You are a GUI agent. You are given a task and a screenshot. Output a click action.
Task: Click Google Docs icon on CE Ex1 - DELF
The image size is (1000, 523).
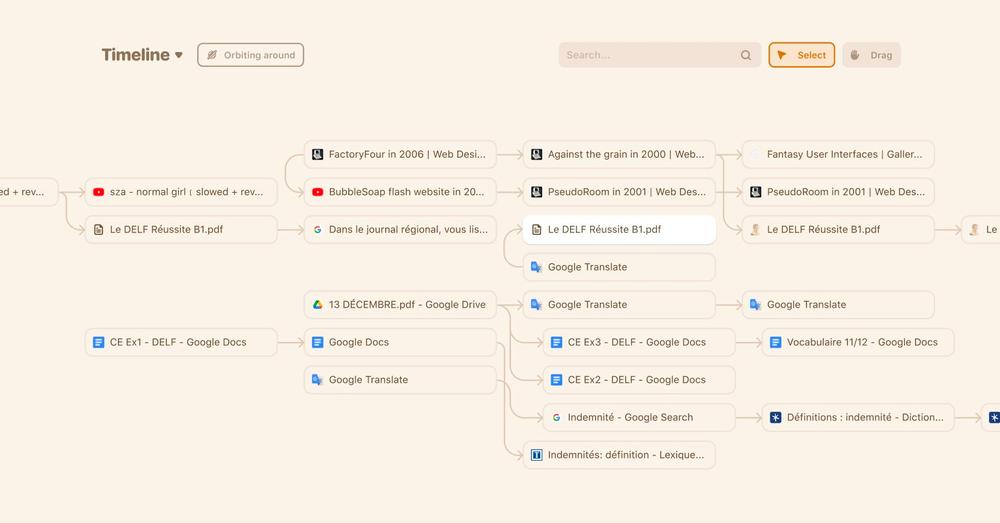[x=98, y=343]
